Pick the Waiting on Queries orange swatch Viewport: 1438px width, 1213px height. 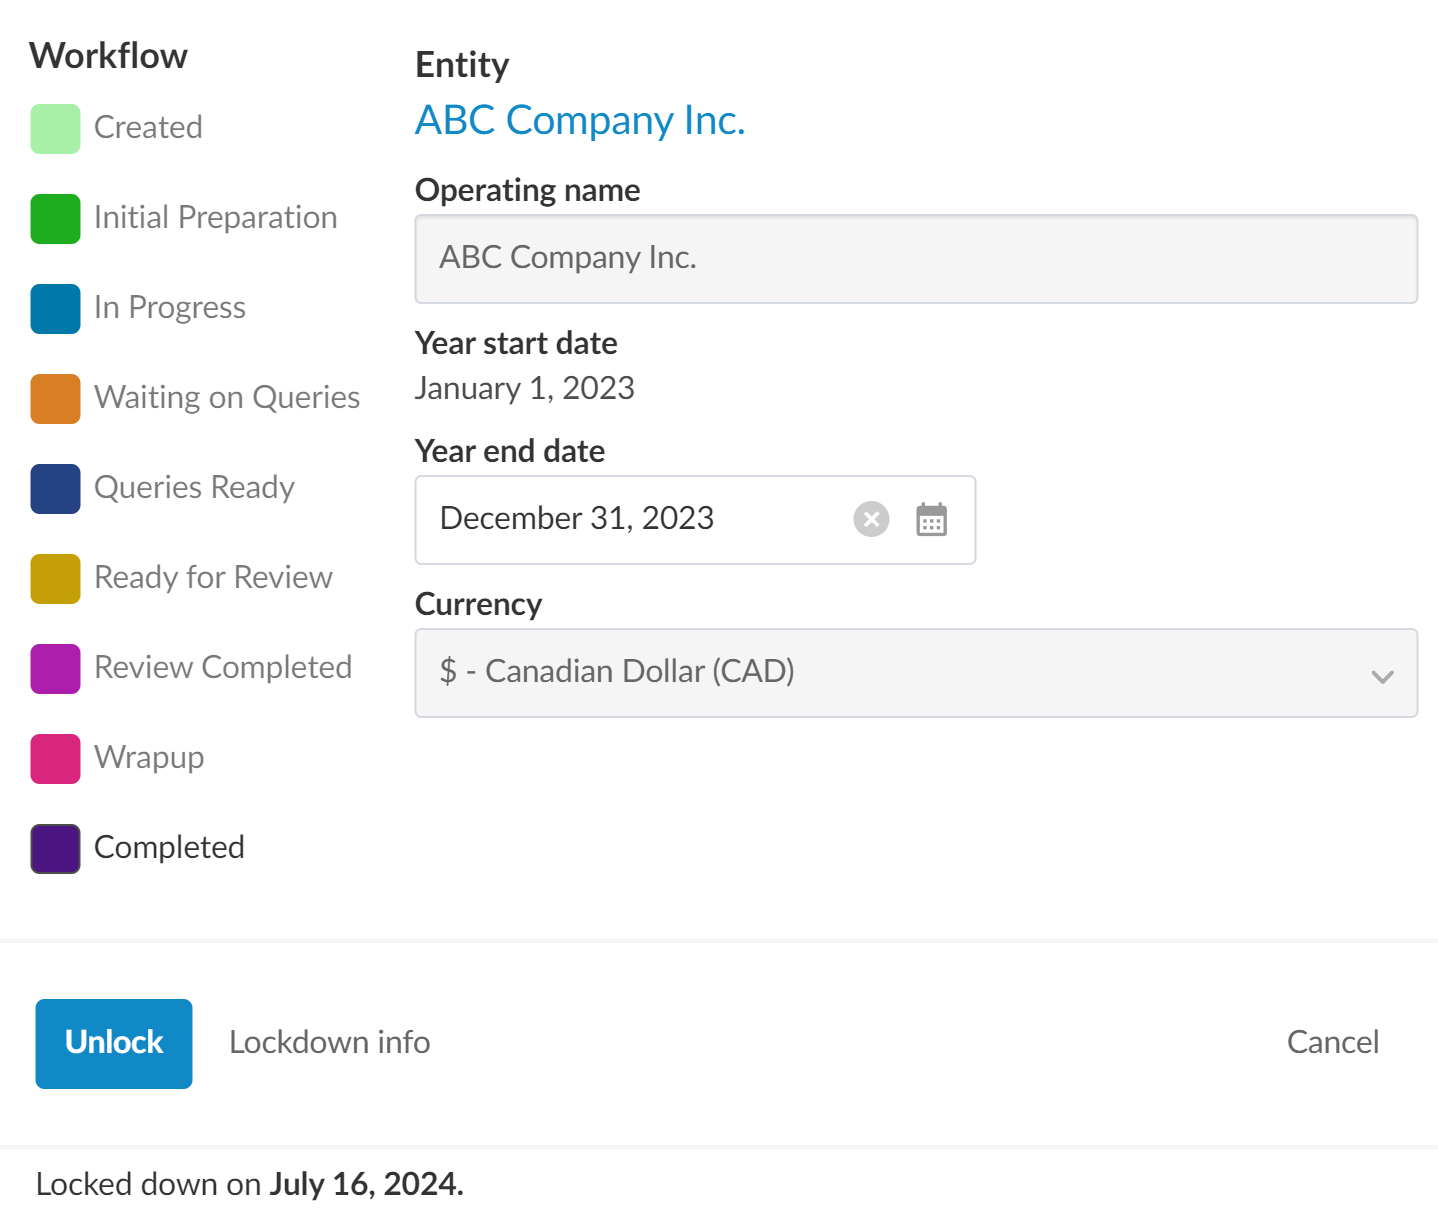(55, 399)
